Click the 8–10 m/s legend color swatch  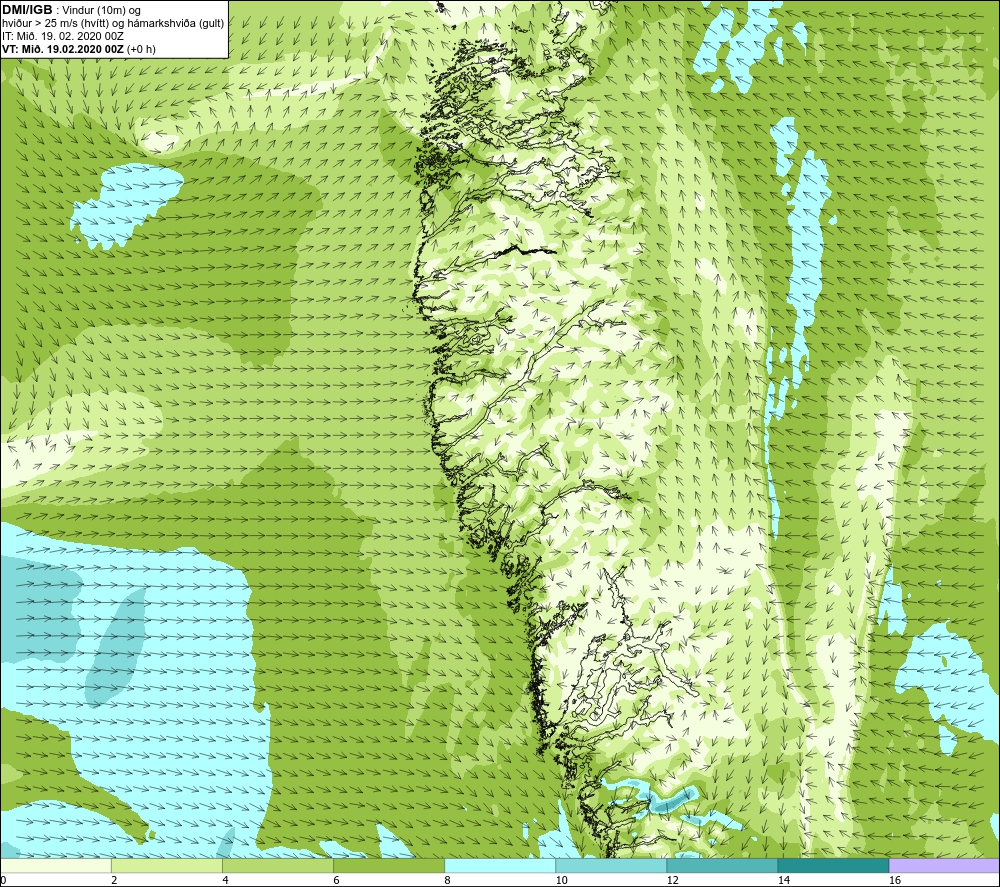pyautogui.click(x=500, y=866)
